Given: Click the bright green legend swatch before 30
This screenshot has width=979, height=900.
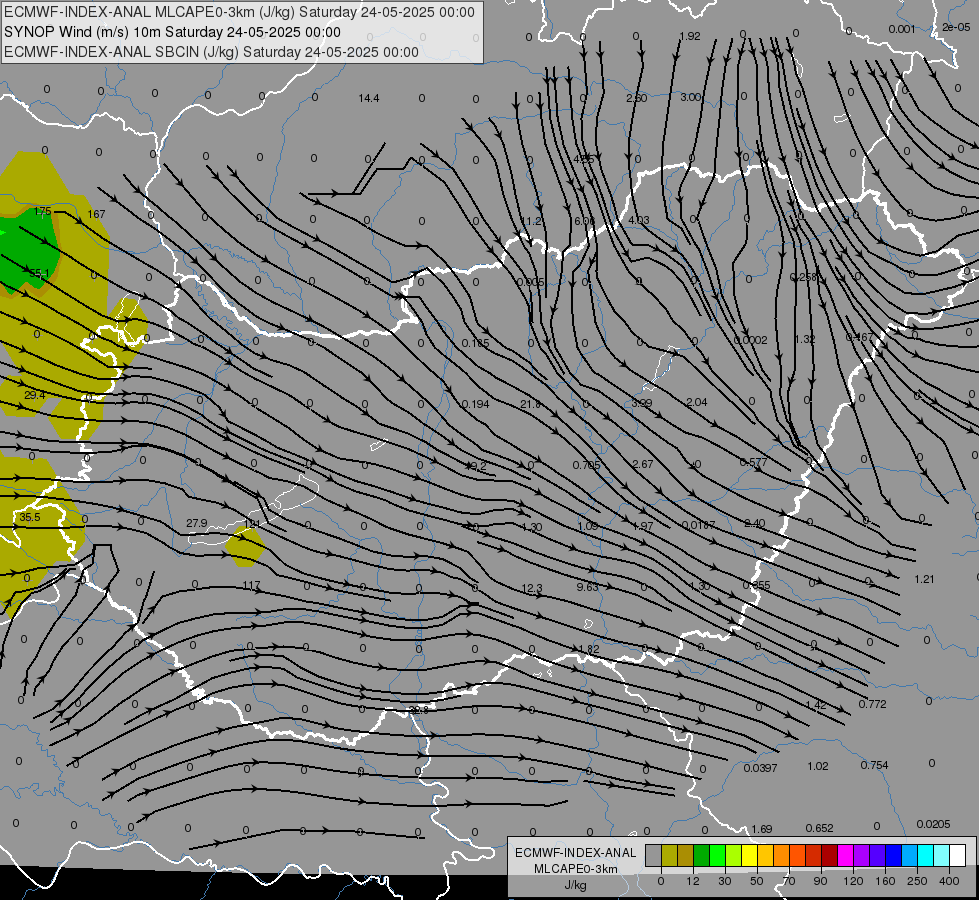Looking at the screenshot, I should coord(717,856).
